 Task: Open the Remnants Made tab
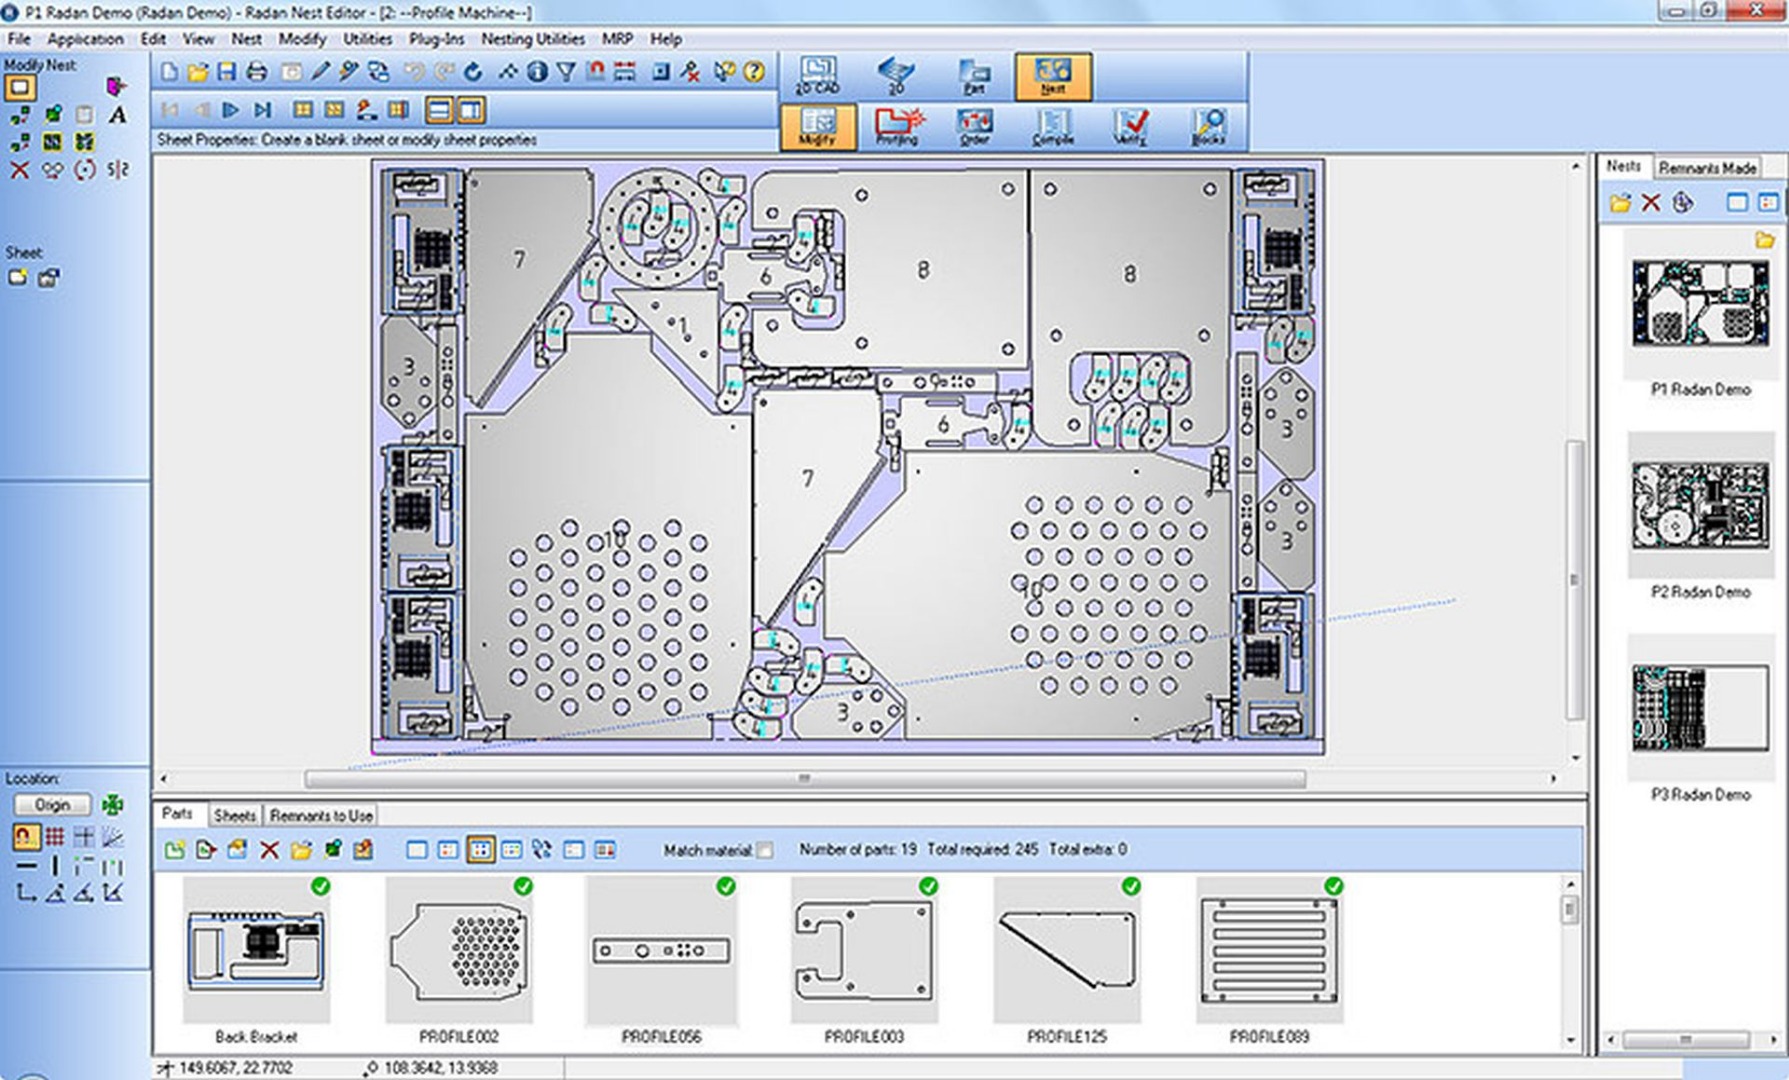(1706, 168)
